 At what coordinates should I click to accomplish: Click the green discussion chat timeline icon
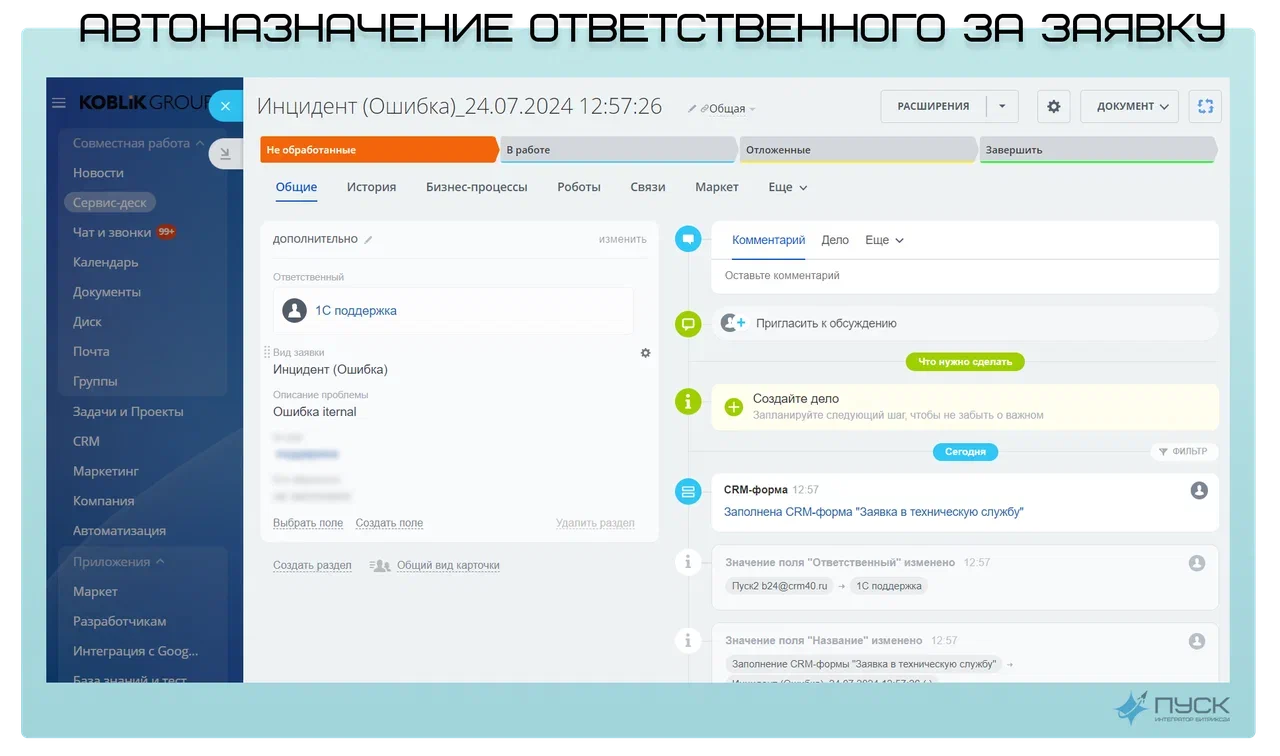688,324
